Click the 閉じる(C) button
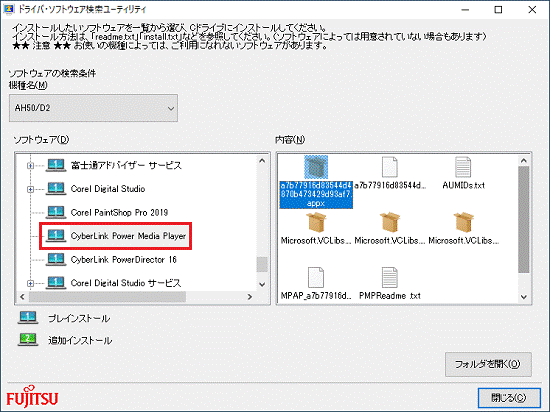550x412 pixels. click(x=509, y=398)
